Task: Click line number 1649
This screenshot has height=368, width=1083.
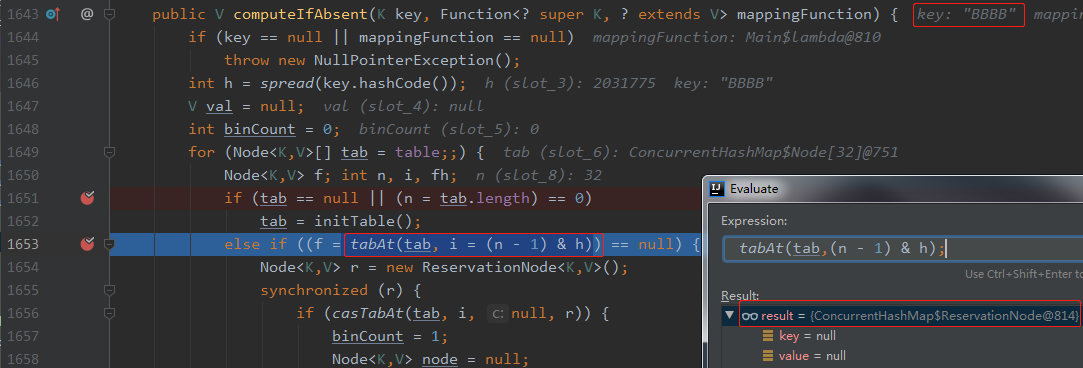Action: coord(23,152)
